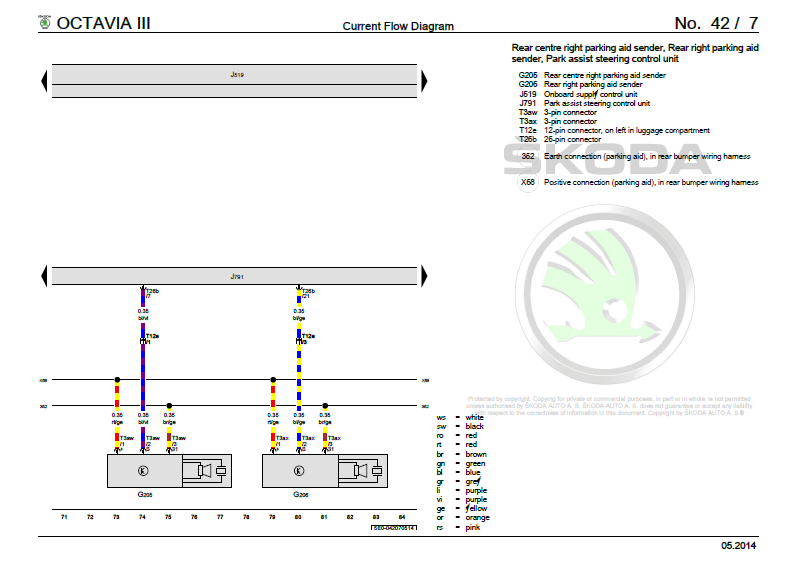Click the G206 'Rear right parking aid sender' legend entry

tap(580, 85)
